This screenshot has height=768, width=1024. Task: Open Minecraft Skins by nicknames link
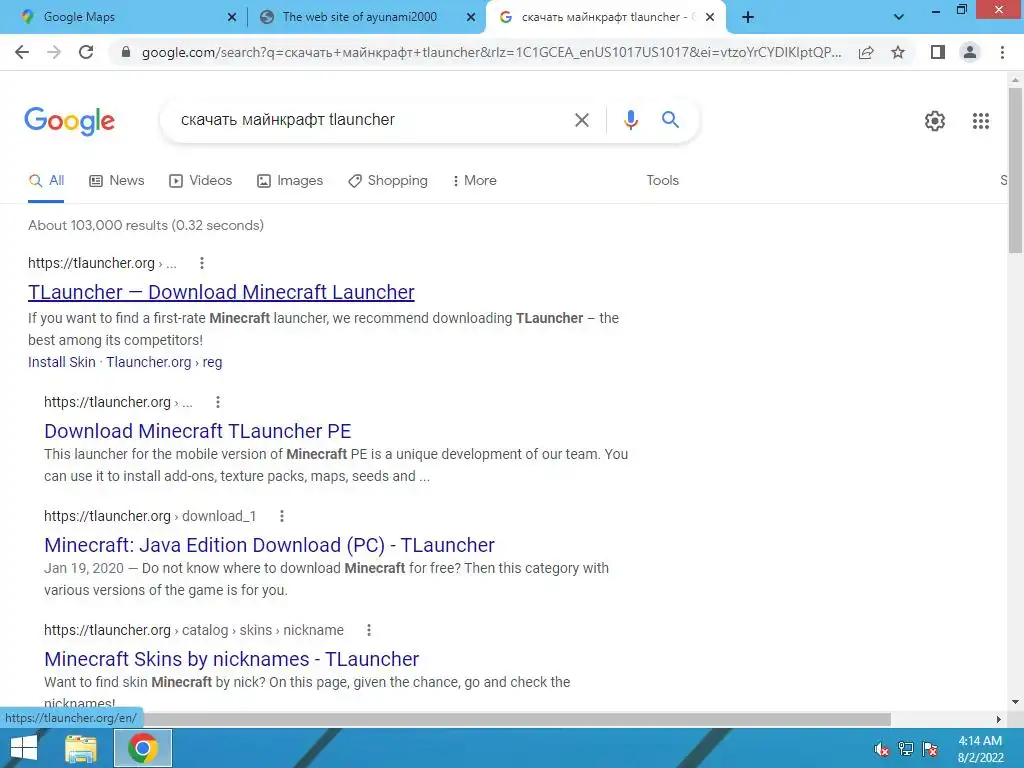click(232, 660)
